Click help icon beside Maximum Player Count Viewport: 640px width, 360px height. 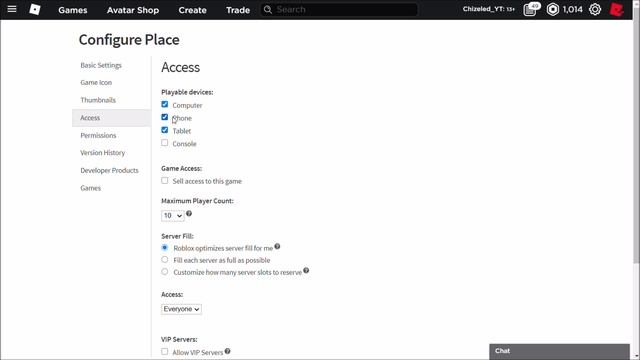click(x=189, y=213)
